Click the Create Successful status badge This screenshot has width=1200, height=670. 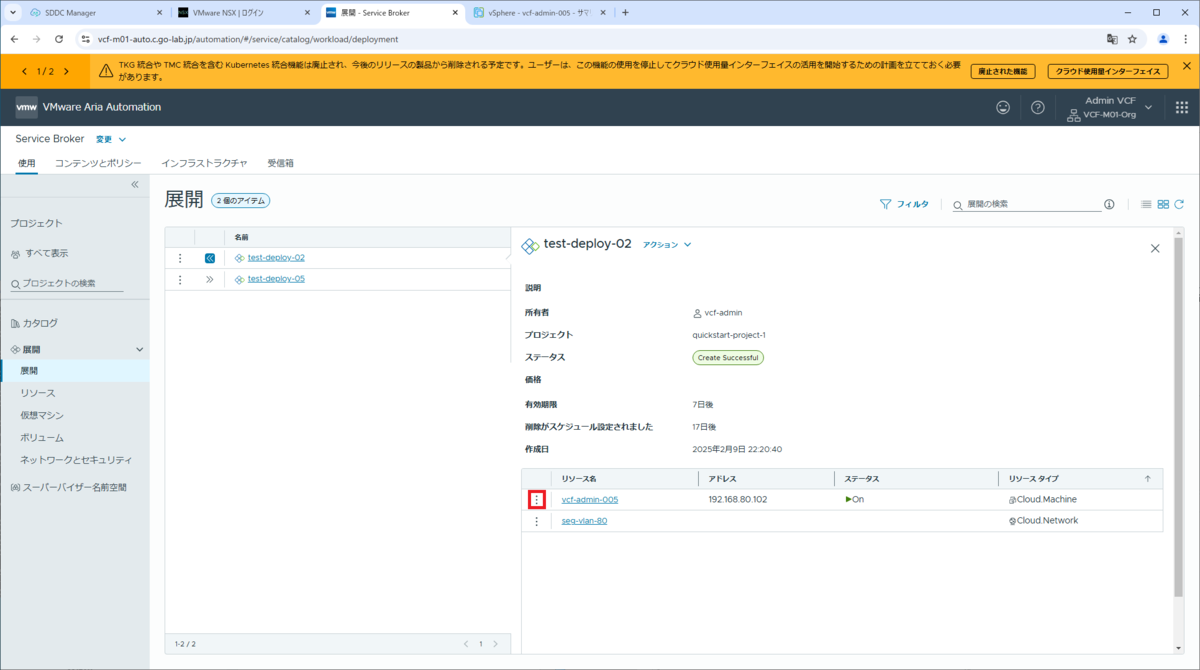(x=728, y=357)
